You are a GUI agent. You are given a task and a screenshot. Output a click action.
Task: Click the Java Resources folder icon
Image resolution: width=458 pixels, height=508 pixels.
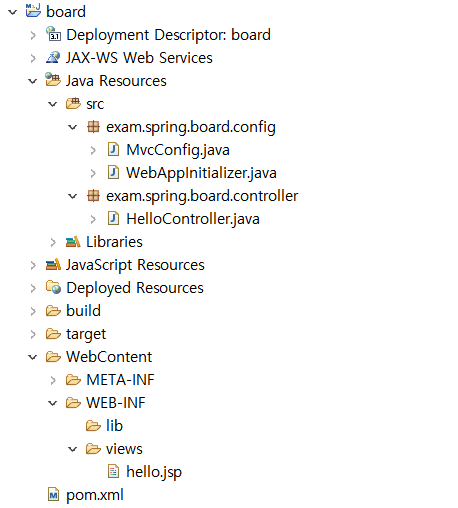(53, 80)
